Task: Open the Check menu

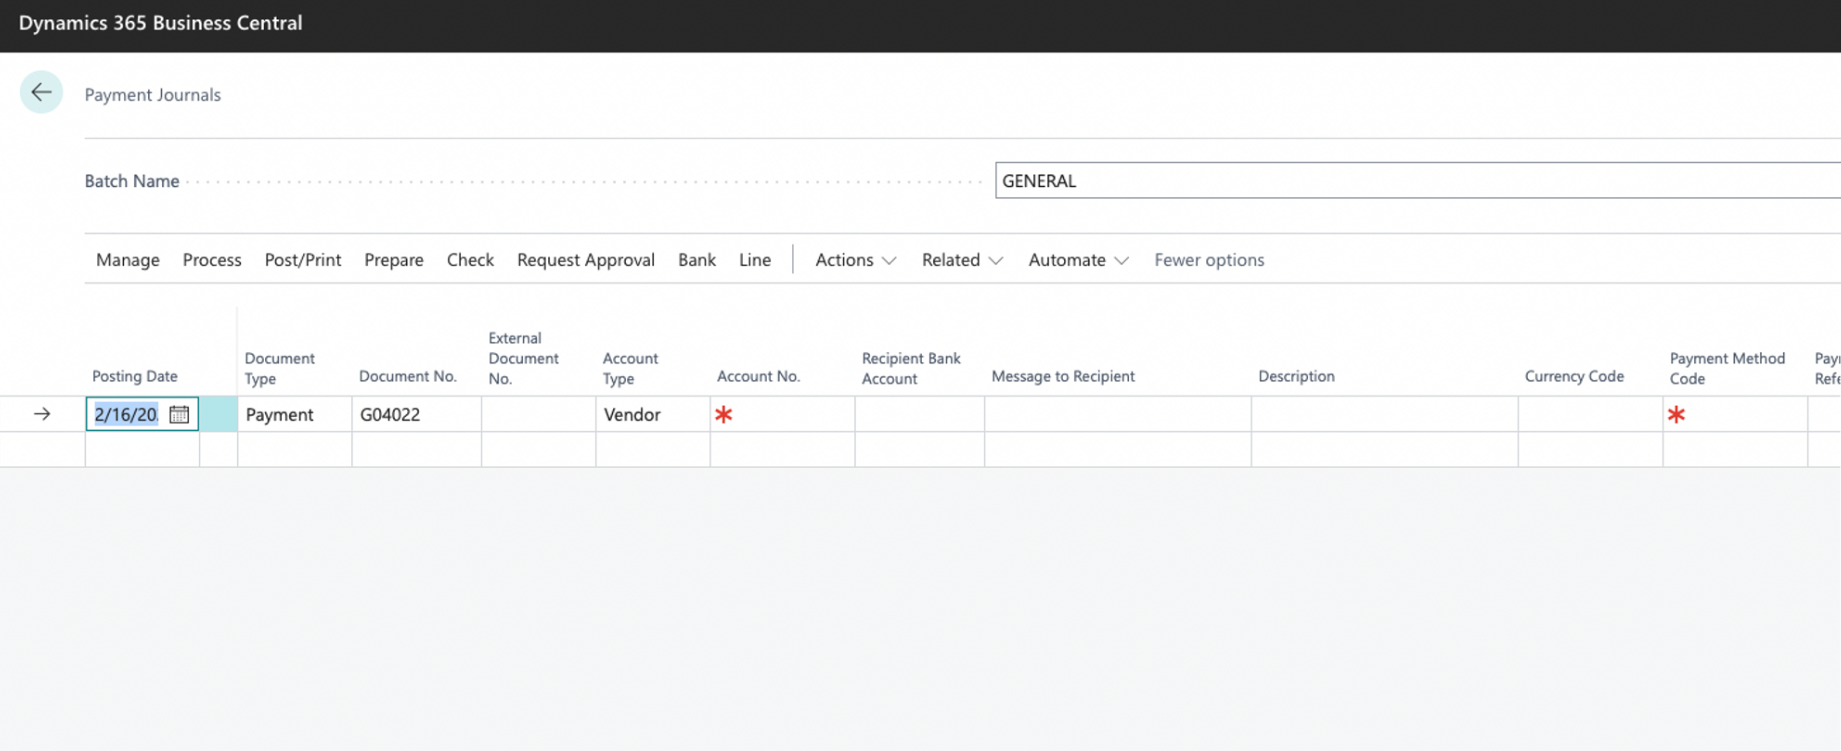Action: pyautogui.click(x=470, y=260)
